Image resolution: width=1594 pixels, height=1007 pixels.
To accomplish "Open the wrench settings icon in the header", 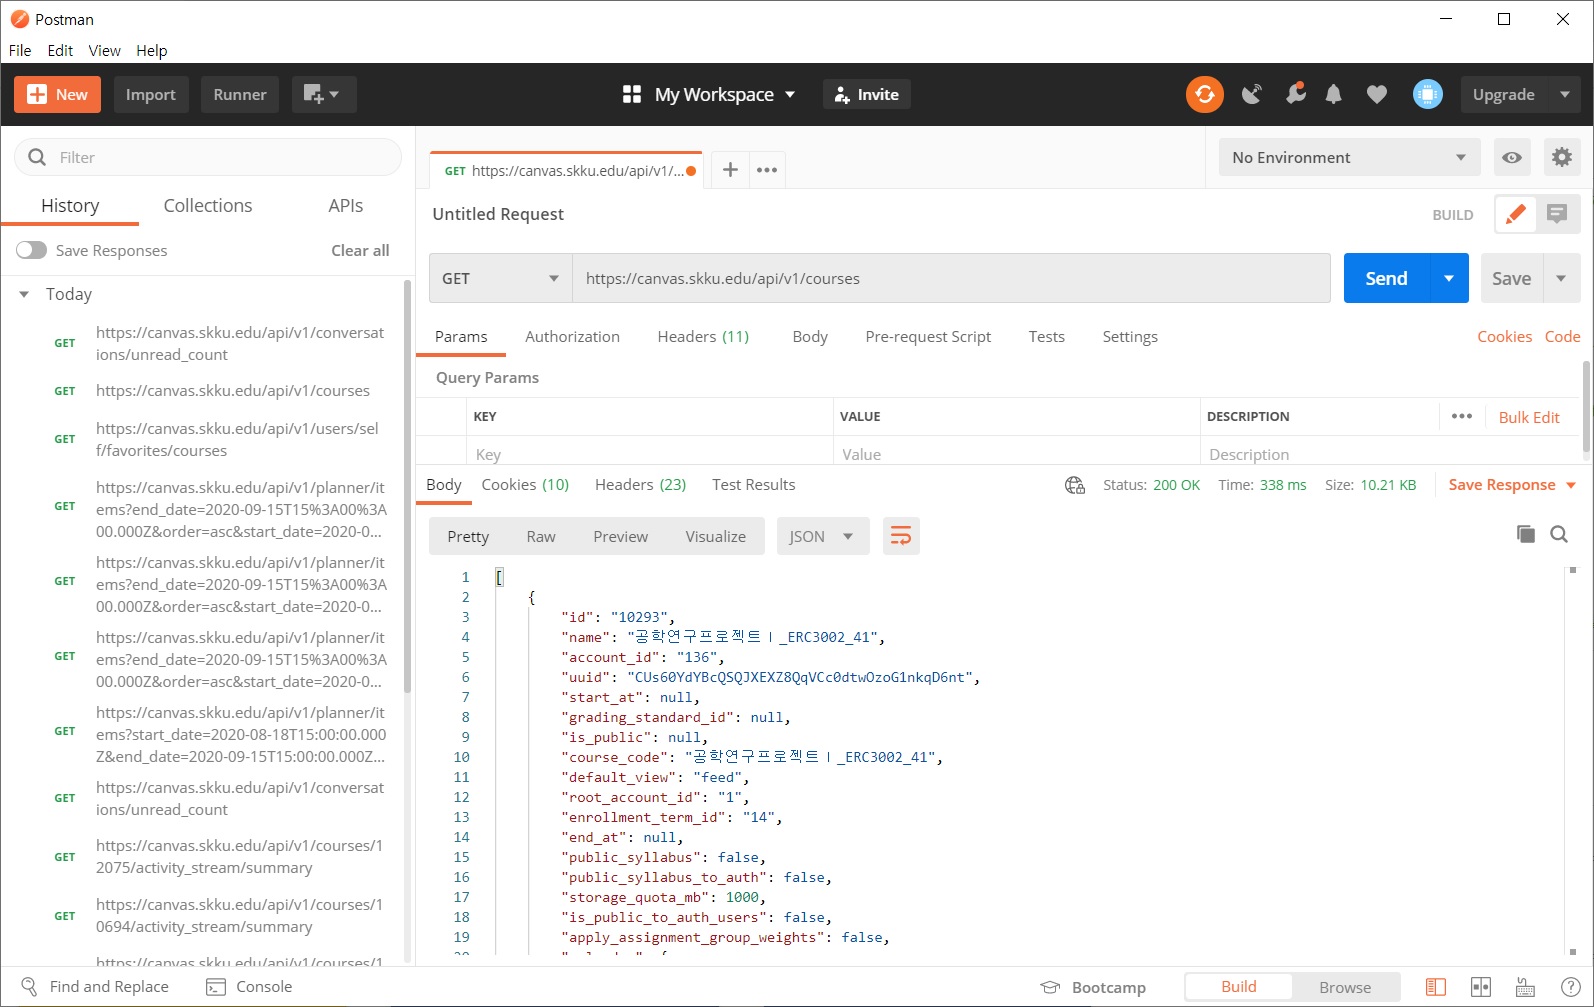I will point(1296,93).
